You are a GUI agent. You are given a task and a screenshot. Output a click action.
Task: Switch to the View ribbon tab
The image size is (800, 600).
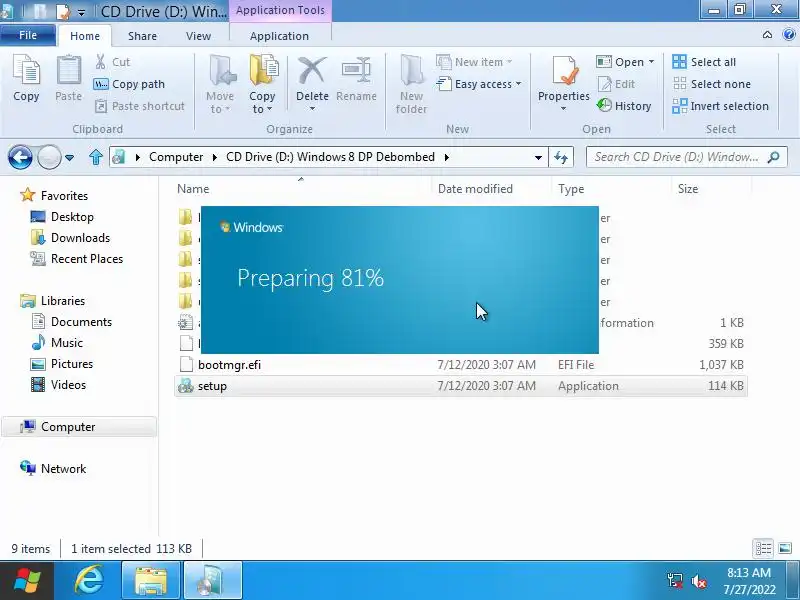point(198,36)
